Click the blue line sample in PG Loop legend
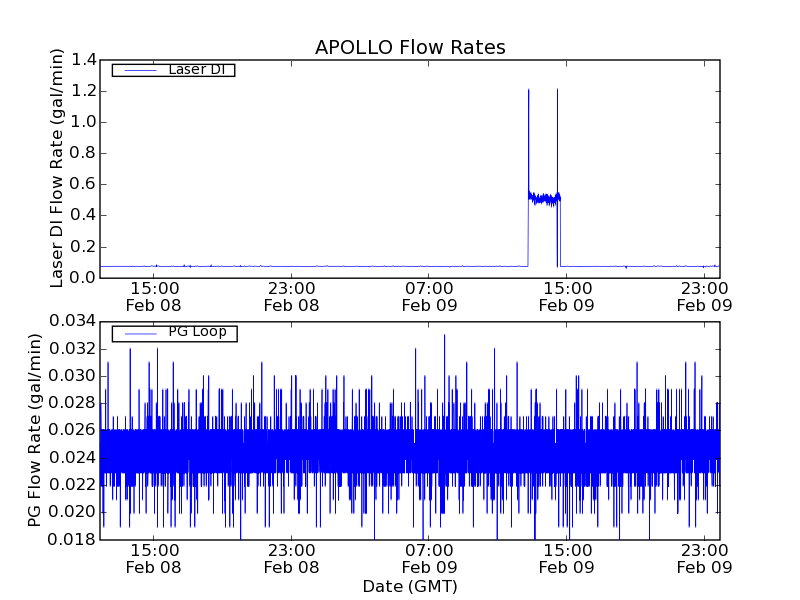Image resolution: width=800 pixels, height=600 pixels. [137, 333]
